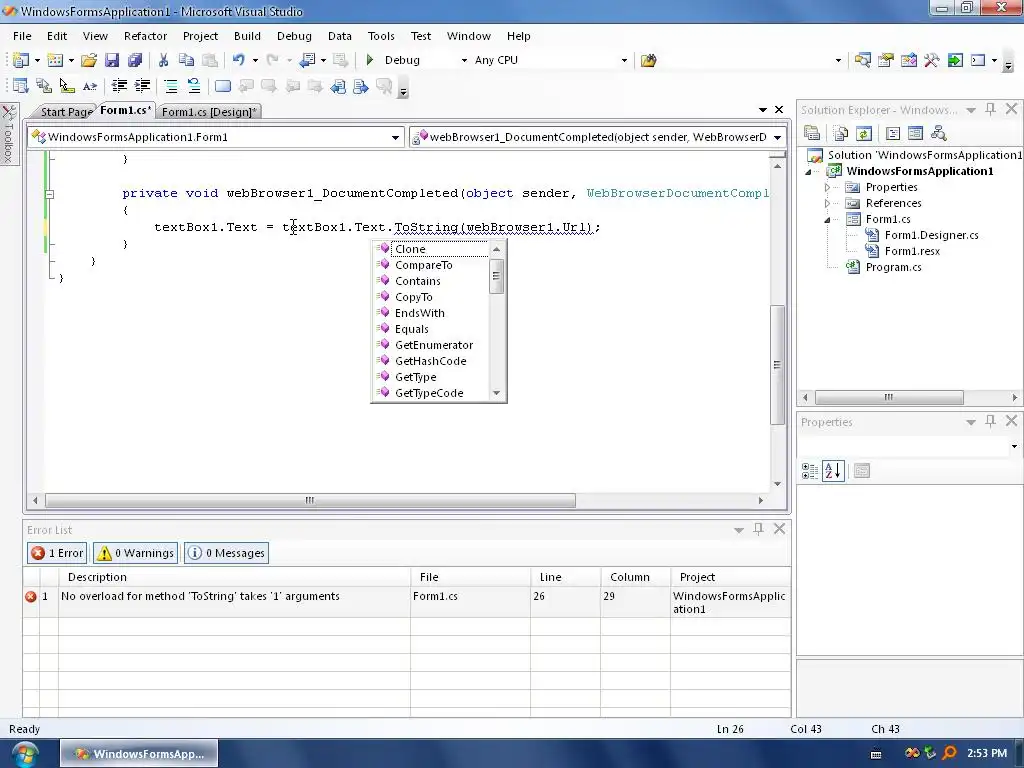Open the Object Browser toolbar icon

[908, 60]
